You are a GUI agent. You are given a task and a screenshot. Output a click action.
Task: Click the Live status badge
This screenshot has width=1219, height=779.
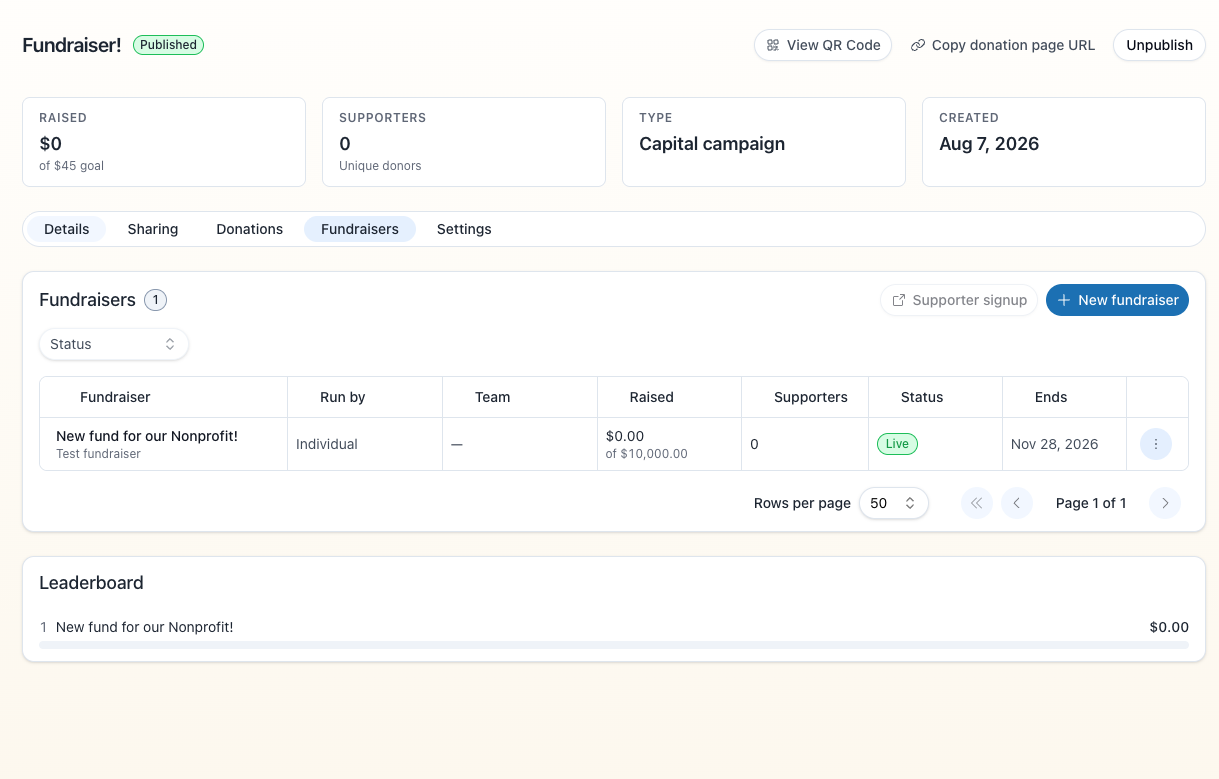(897, 444)
